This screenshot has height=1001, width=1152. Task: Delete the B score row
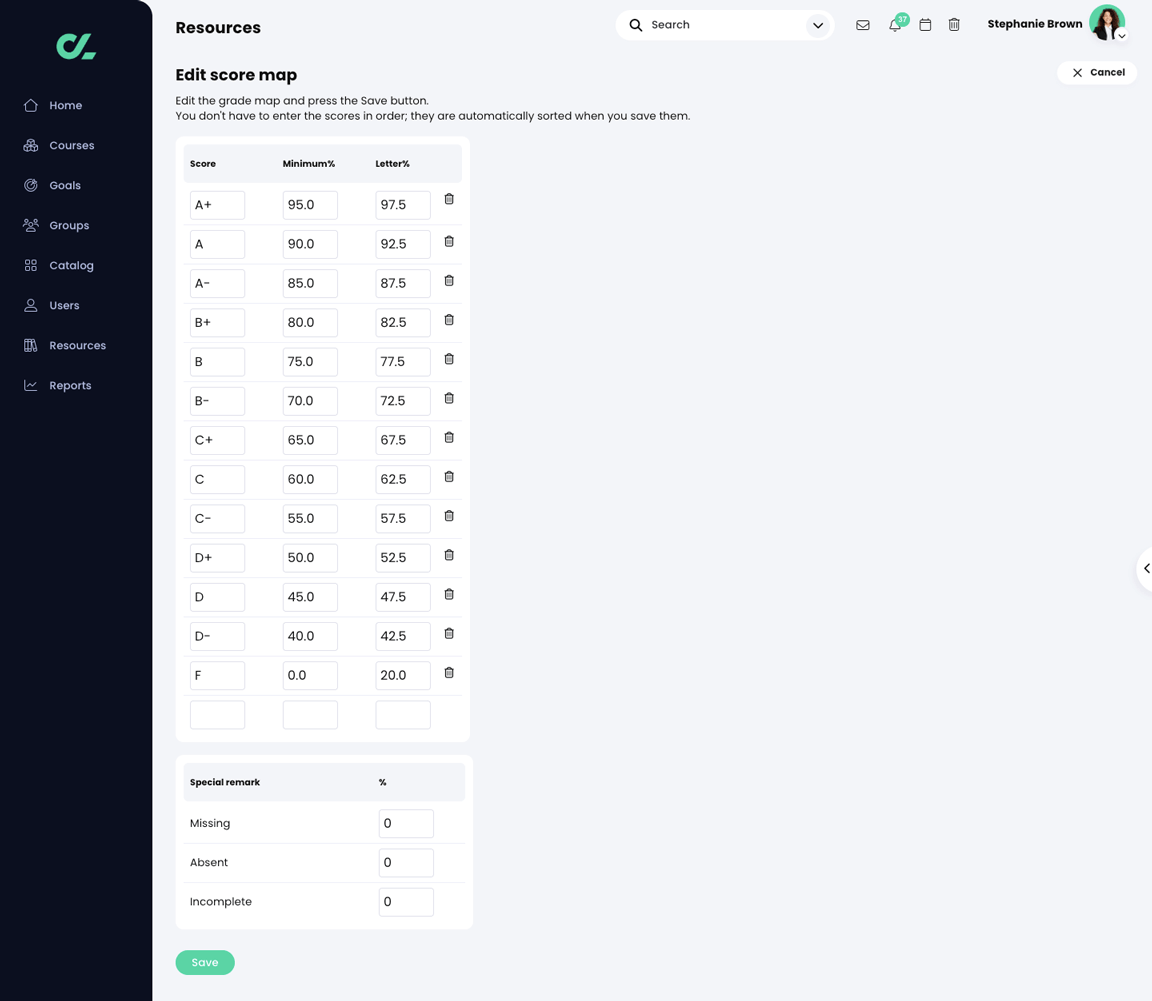coord(449,359)
